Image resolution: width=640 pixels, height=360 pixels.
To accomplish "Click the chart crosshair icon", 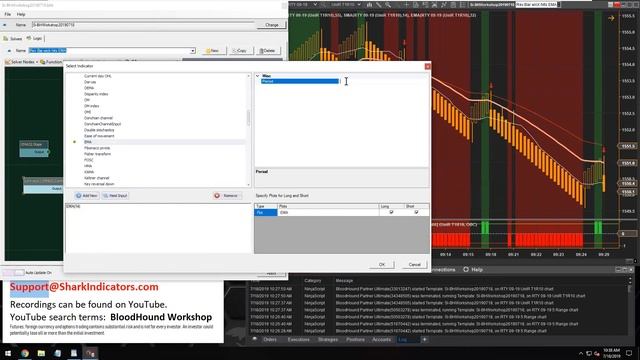I will point(406,4).
